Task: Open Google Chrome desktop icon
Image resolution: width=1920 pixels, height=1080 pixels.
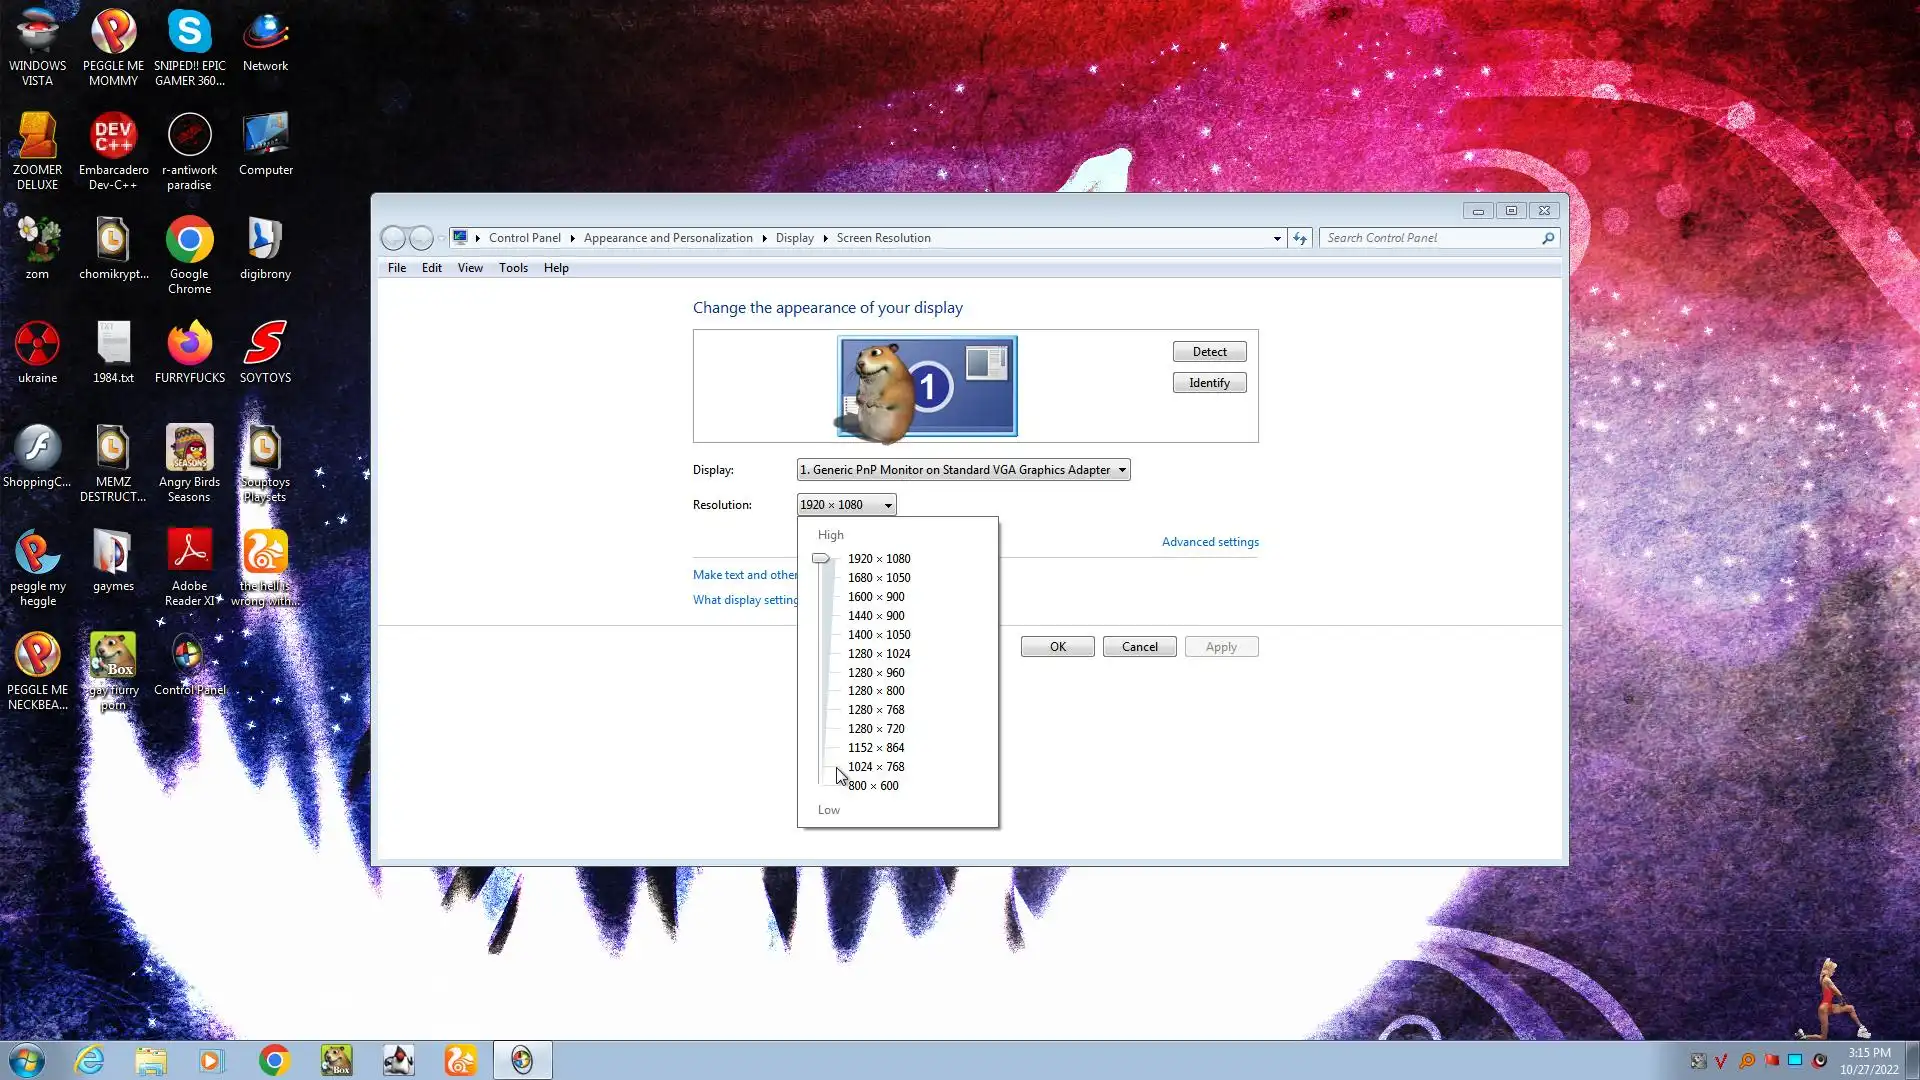Action: [x=189, y=242]
